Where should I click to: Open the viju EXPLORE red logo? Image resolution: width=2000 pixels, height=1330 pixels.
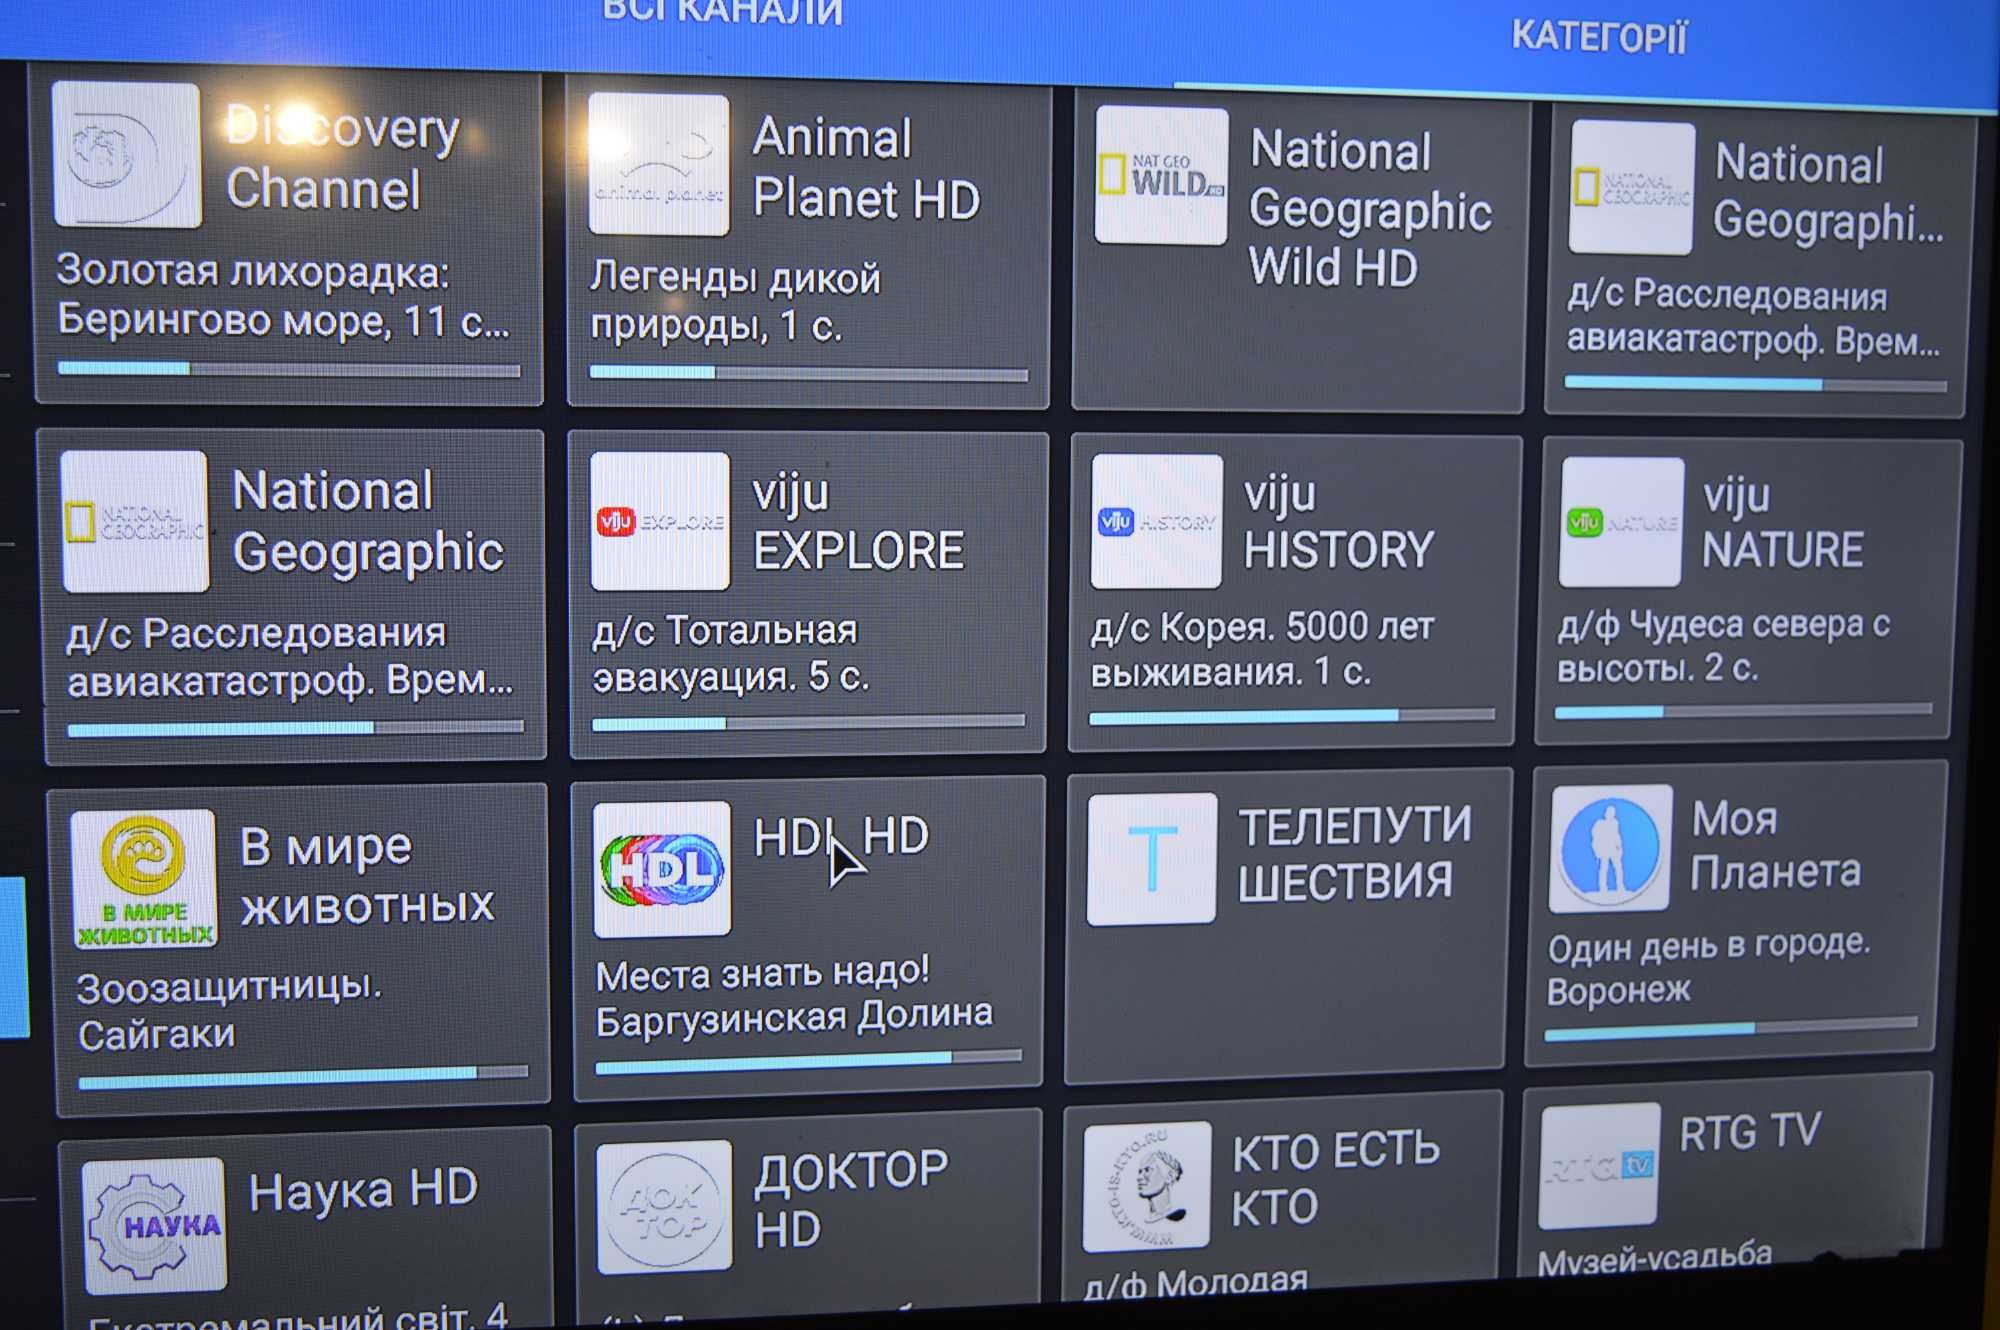660,521
